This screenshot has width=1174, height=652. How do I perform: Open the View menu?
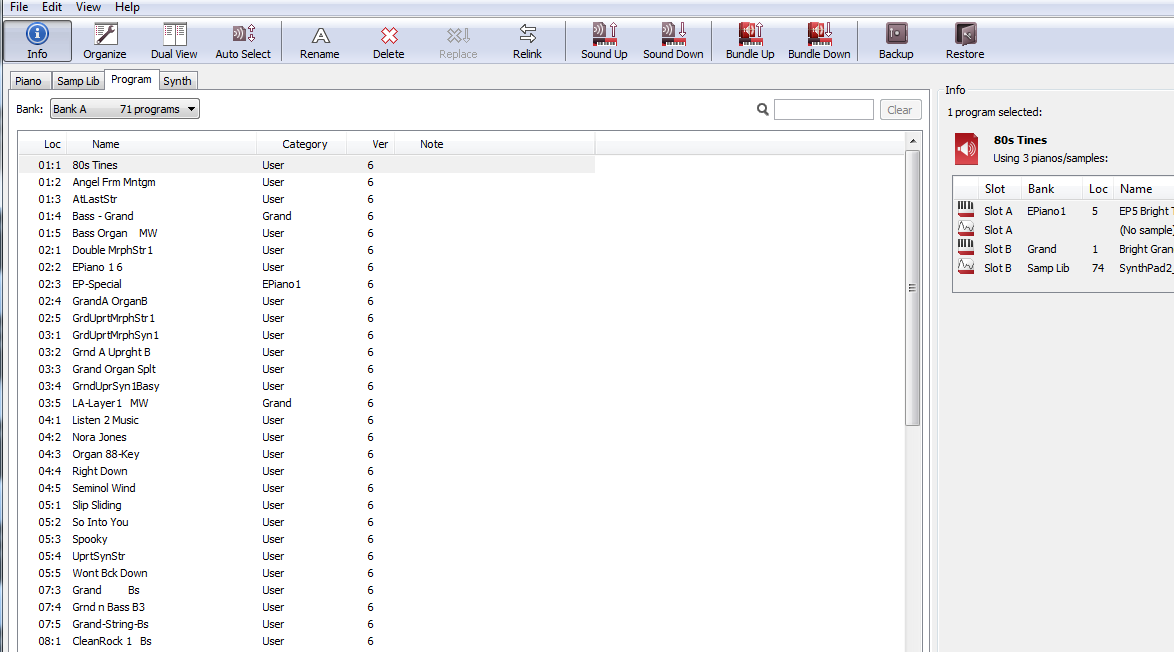(88, 7)
